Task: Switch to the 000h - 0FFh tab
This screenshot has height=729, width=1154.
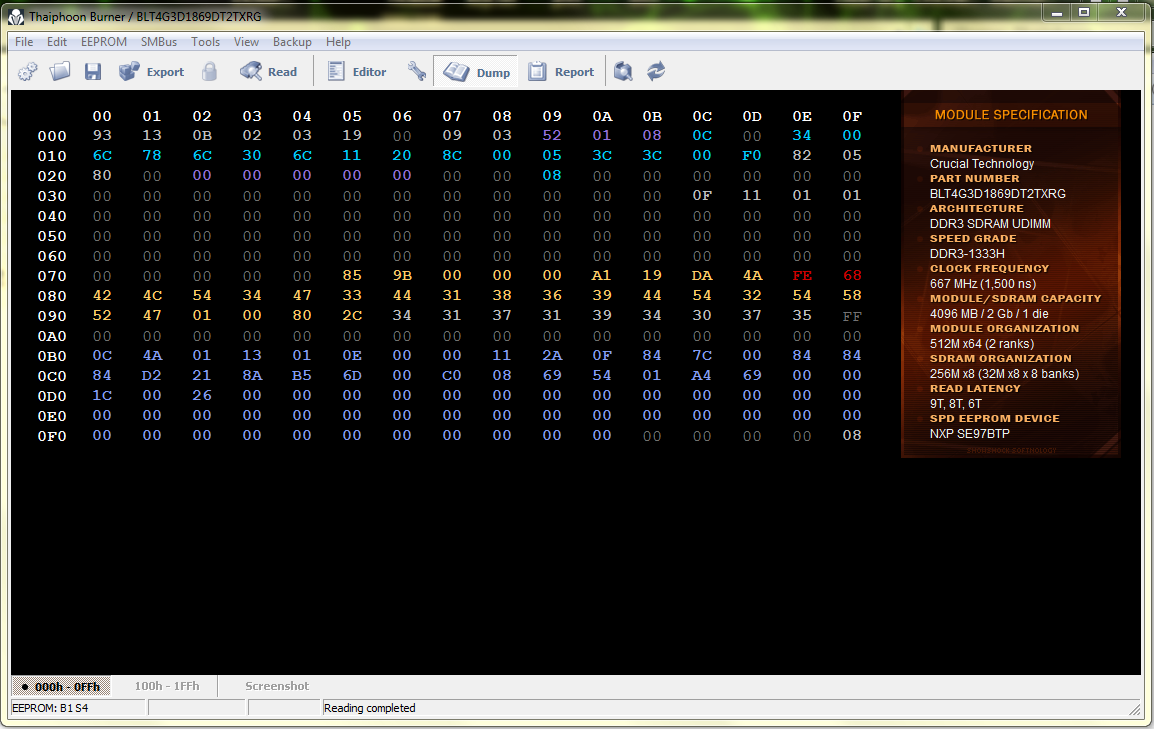Action: pyautogui.click(x=61, y=686)
